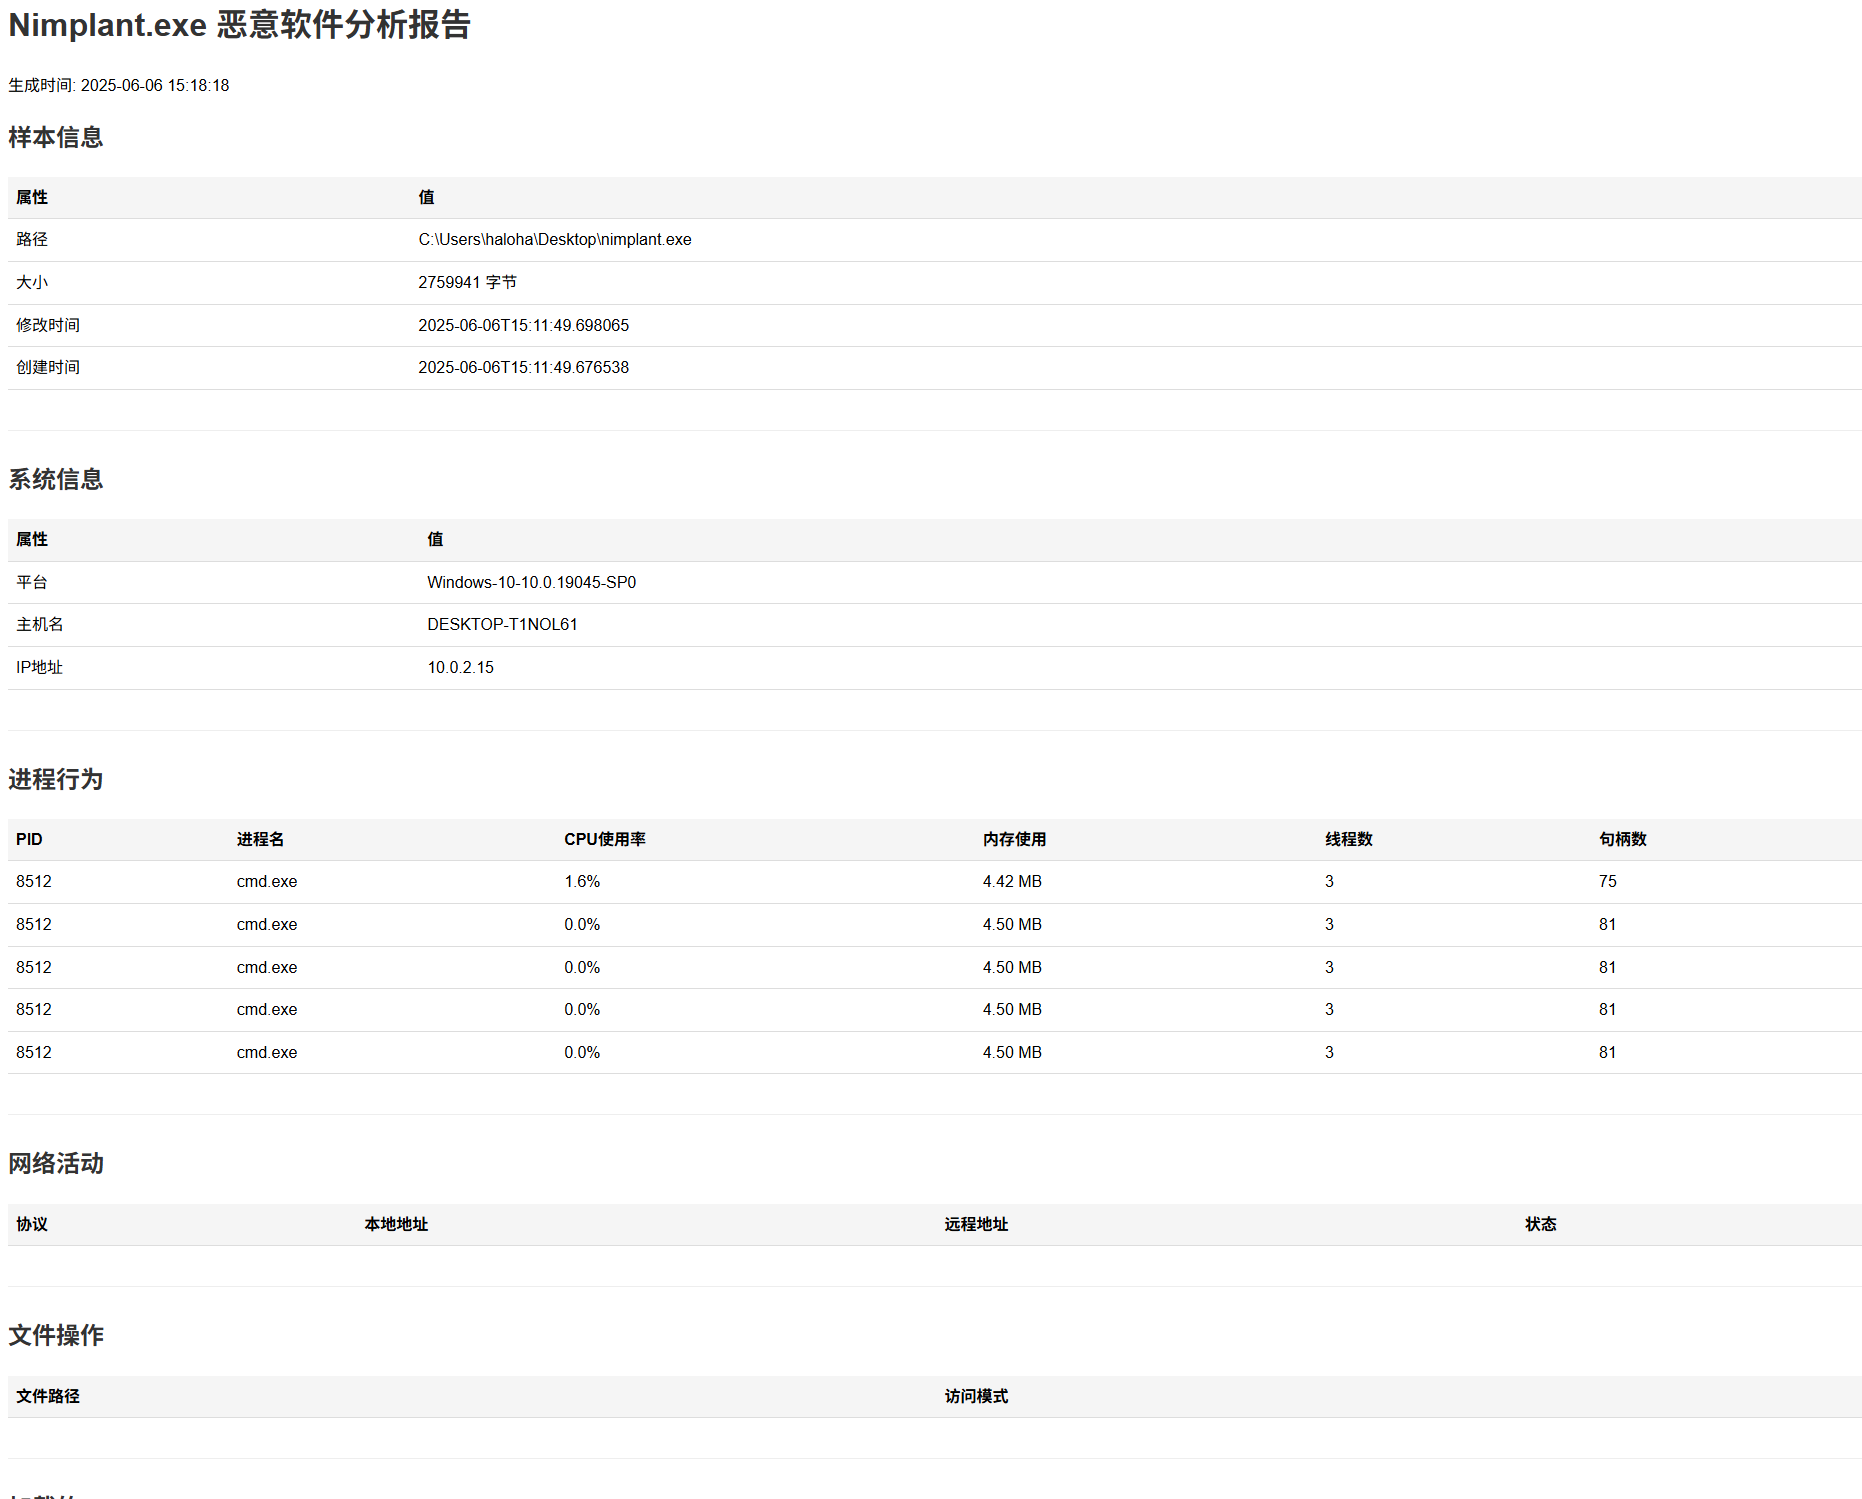Click the '主机名' attribute cell
Screen dimensions: 1862x1499
(40, 625)
